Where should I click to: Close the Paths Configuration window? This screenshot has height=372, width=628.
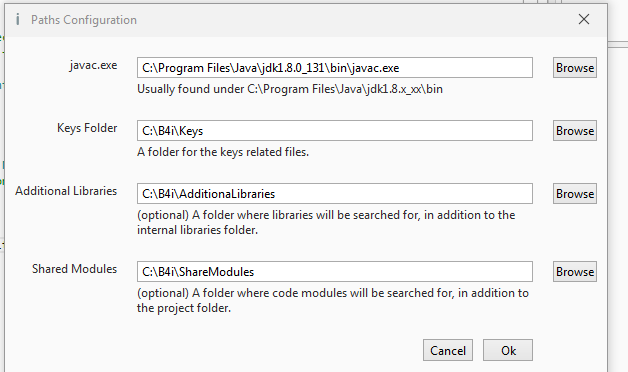point(584,19)
